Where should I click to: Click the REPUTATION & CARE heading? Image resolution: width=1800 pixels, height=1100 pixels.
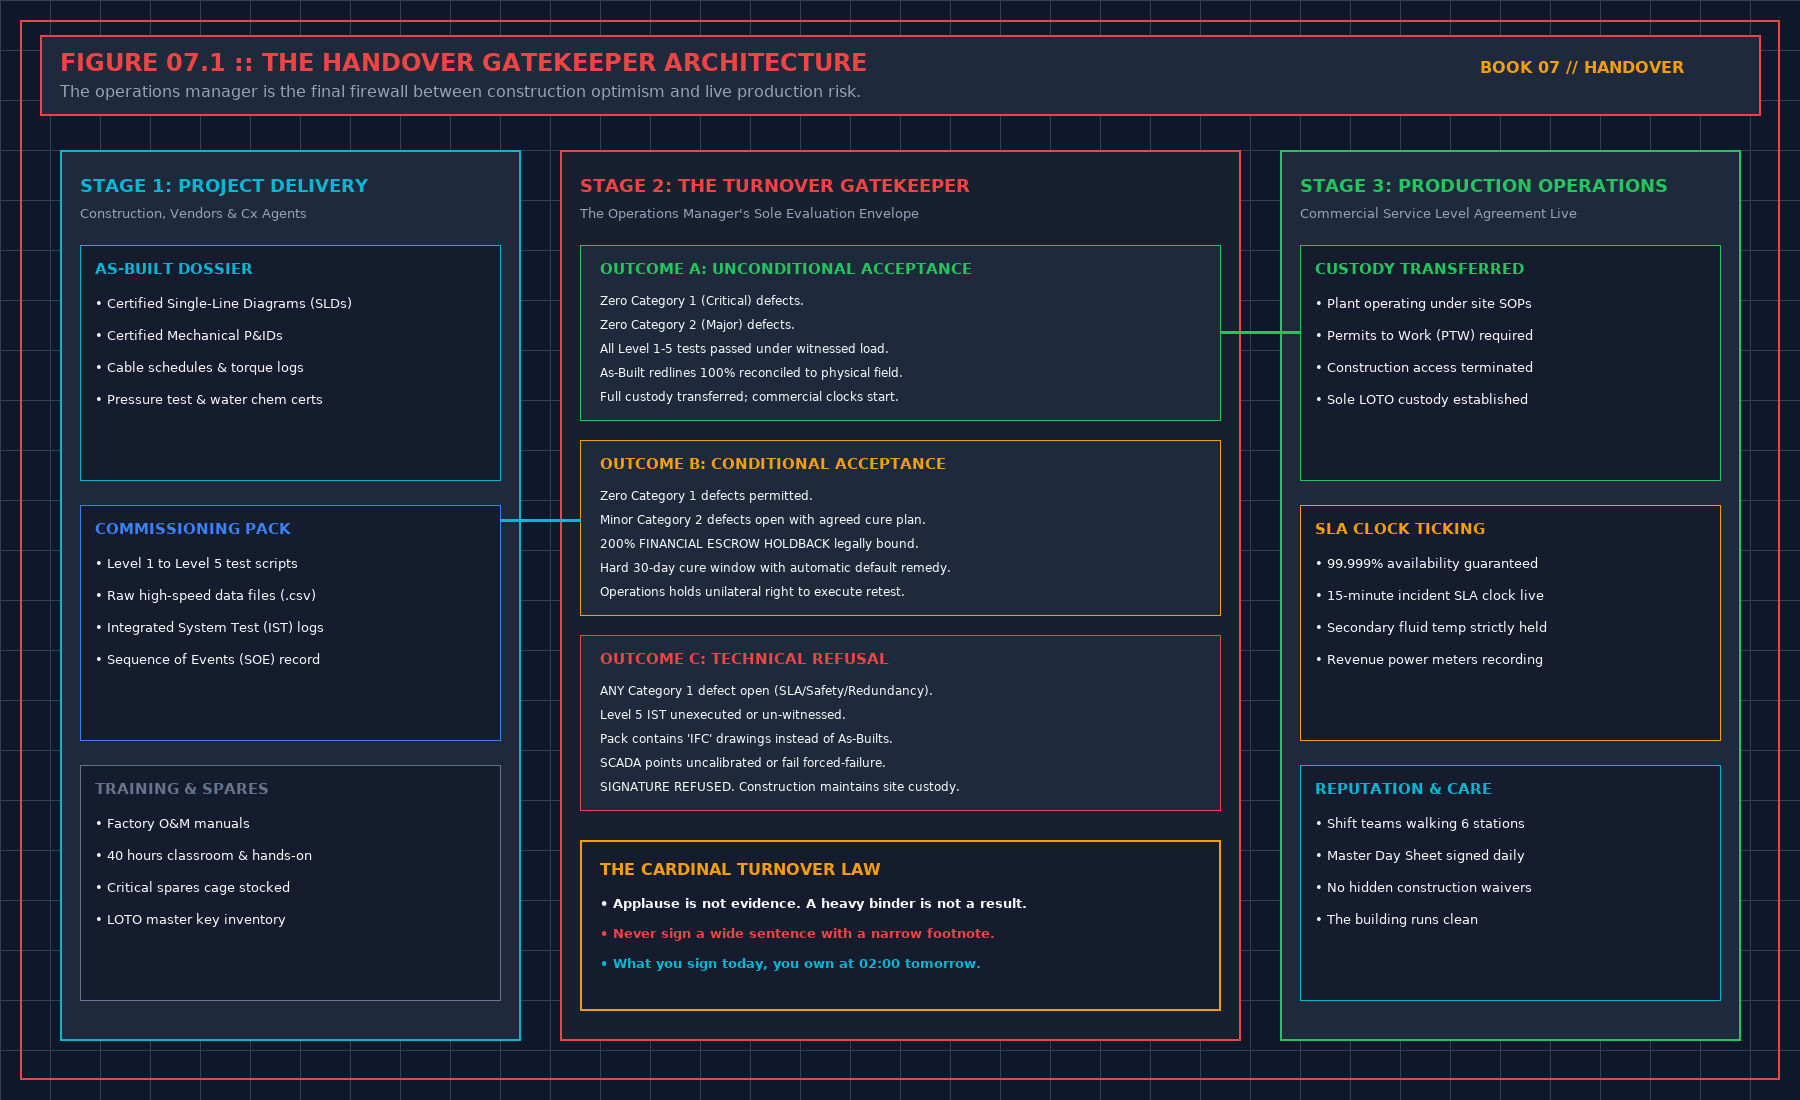1403,789
